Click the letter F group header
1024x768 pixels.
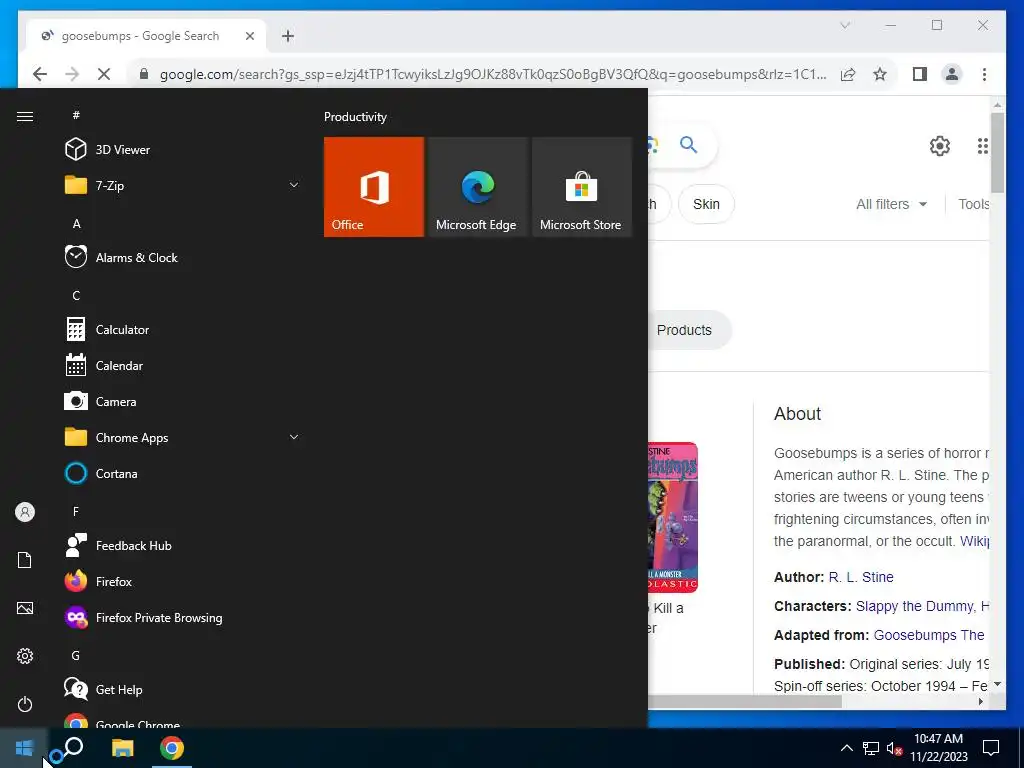point(76,511)
